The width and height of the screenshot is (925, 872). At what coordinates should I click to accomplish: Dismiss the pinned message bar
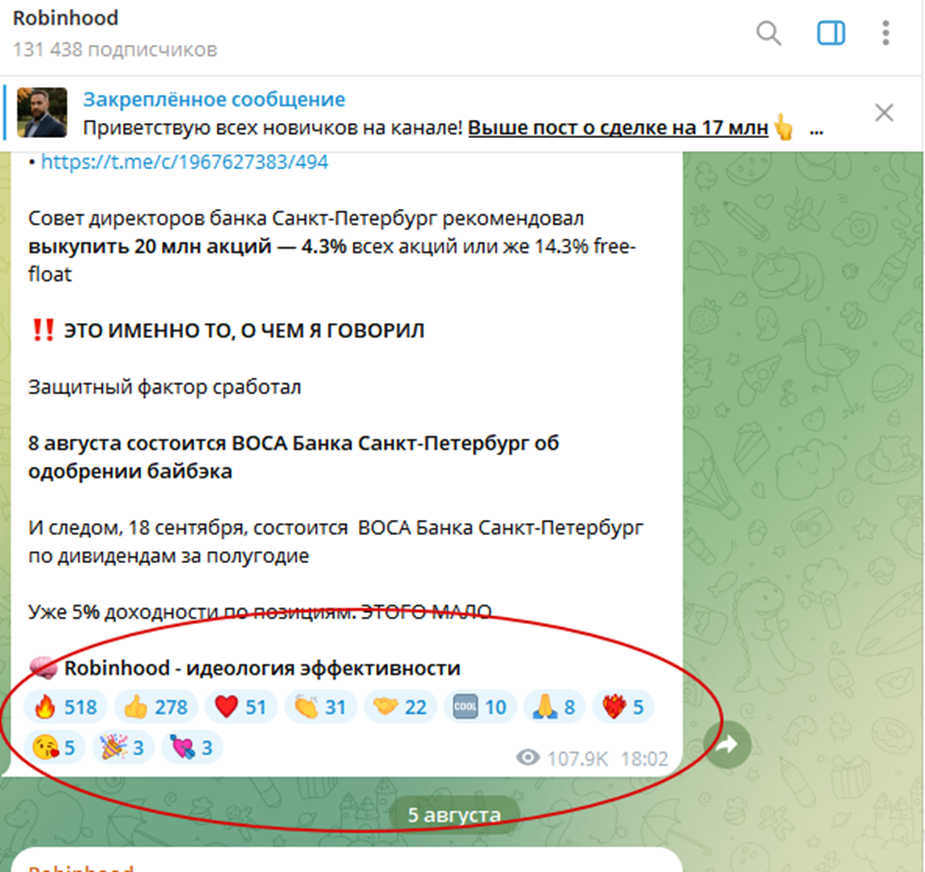pos(884,113)
